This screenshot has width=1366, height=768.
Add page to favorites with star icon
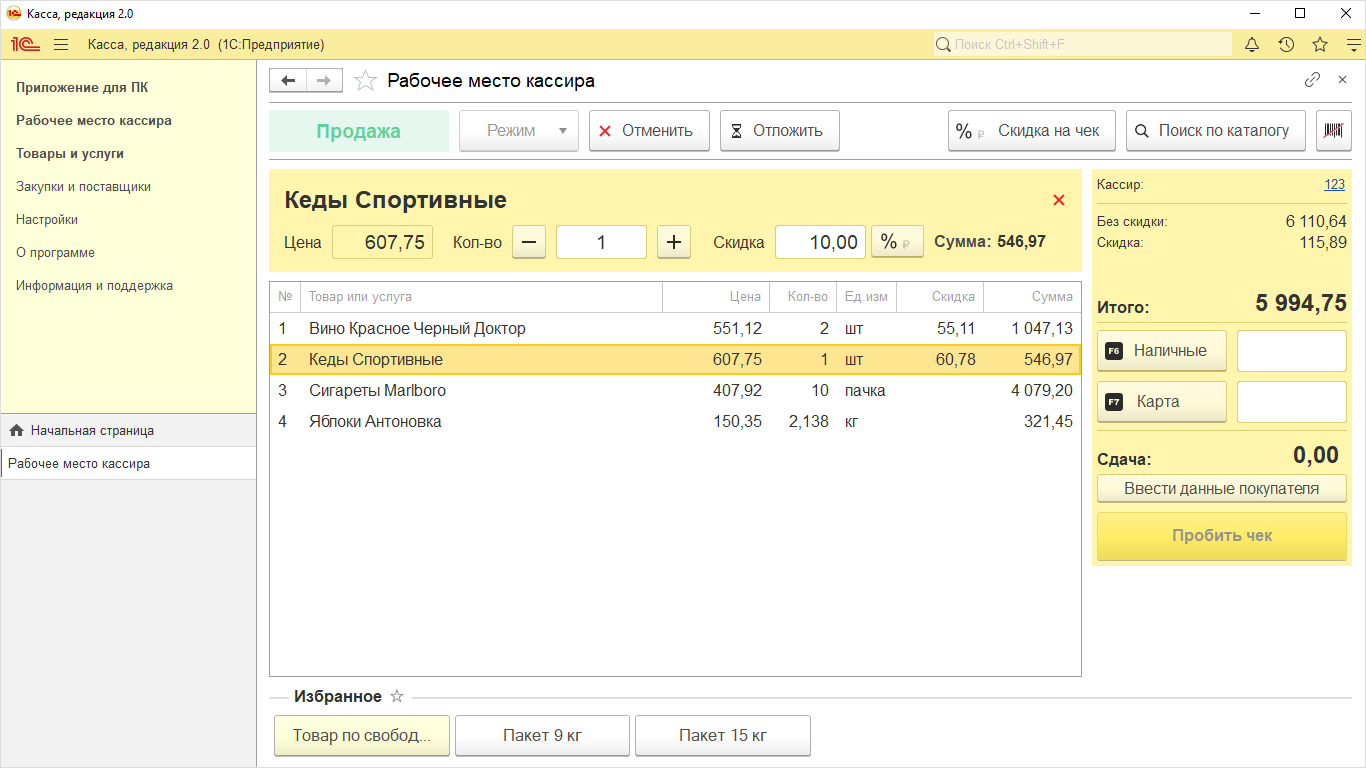click(x=366, y=81)
